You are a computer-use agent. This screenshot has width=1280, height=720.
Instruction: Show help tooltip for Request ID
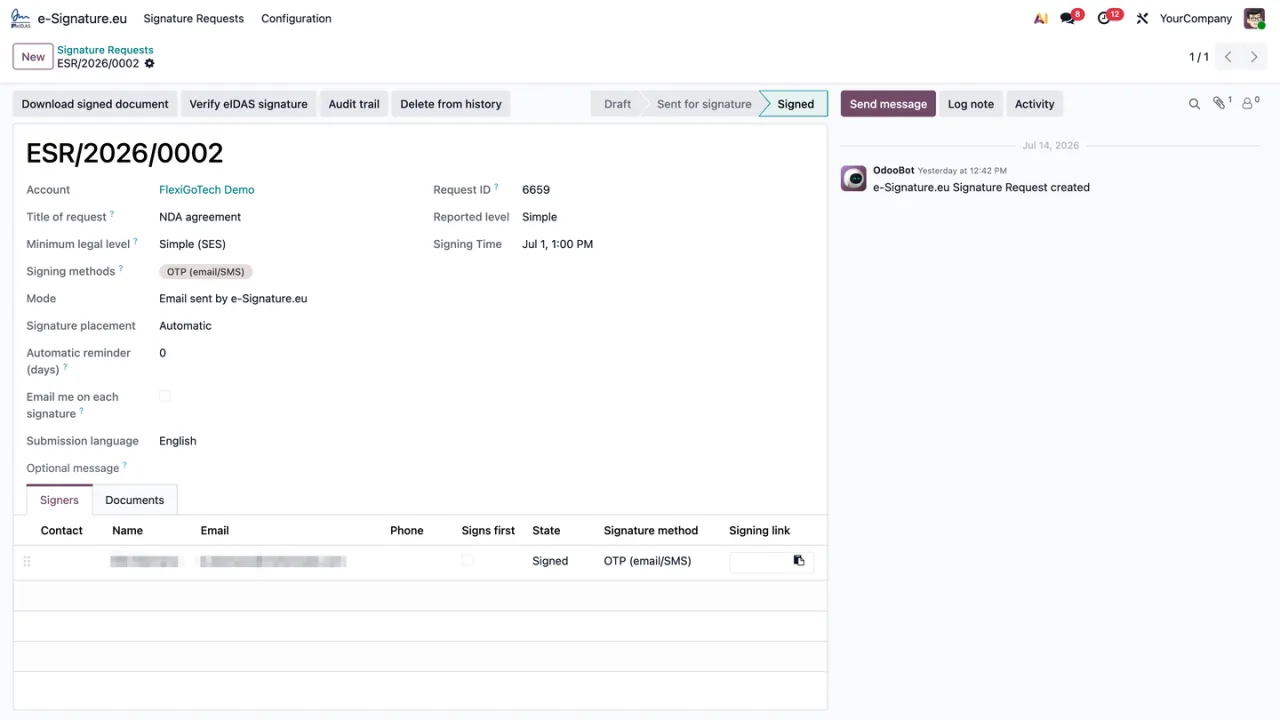pos(496,187)
